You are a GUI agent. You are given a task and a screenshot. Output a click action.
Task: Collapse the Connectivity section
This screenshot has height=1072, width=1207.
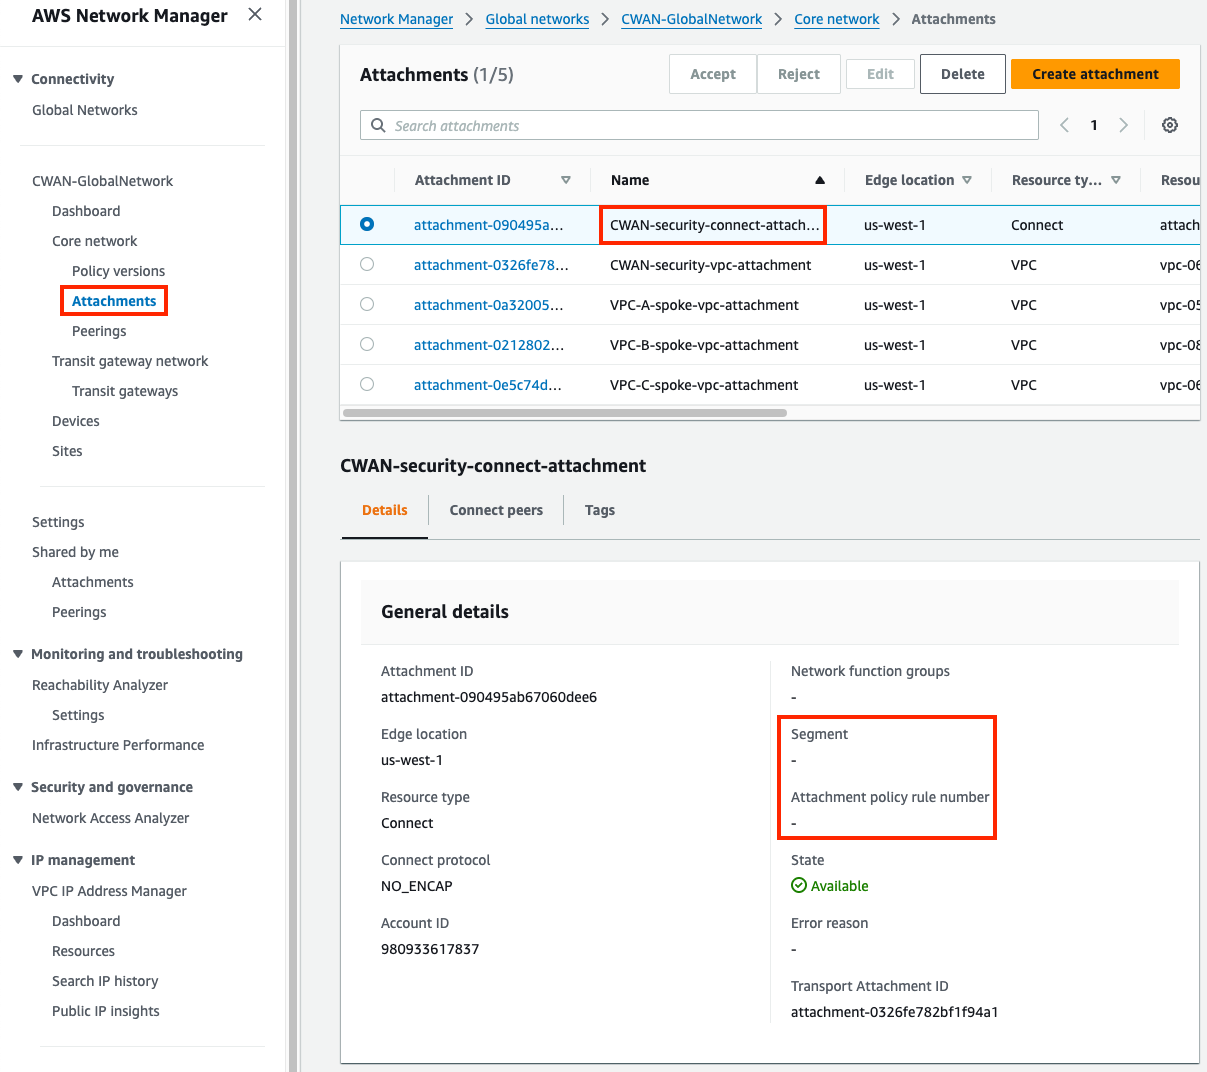click(18, 79)
